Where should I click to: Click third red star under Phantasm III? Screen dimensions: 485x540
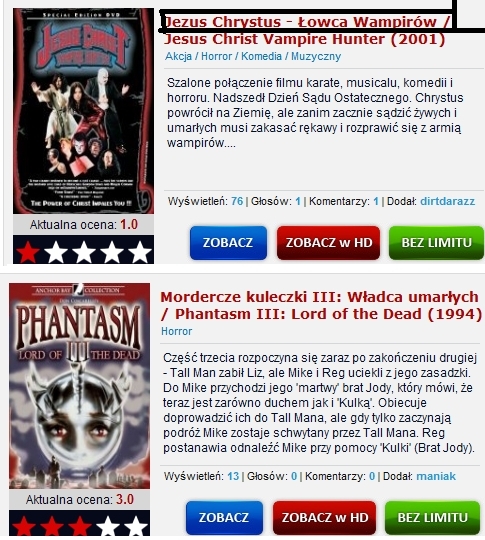pyautogui.click(x=80, y=526)
